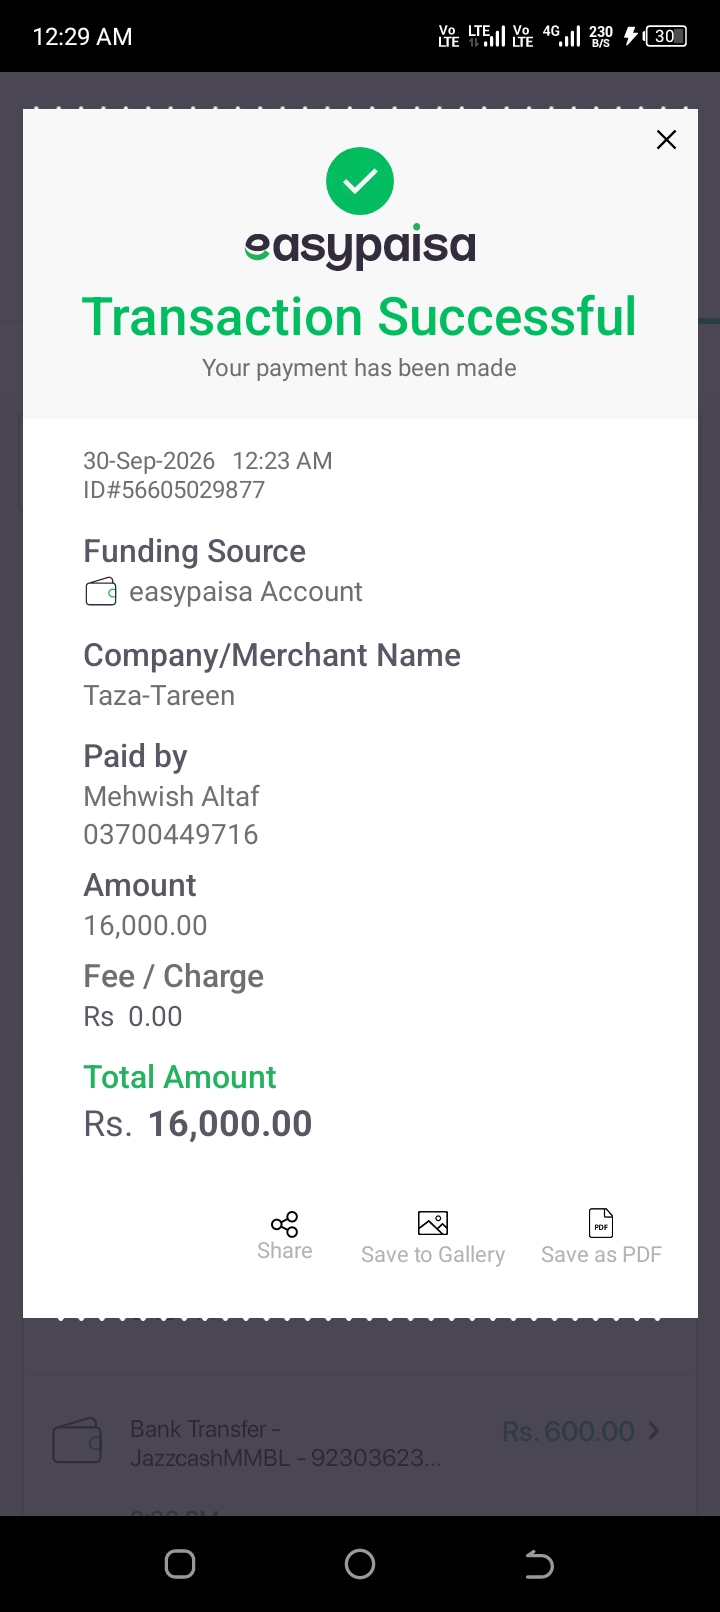Expand the Rs. 600.00 transaction chevron
Screen dimensions: 720x1612
[654, 1431]
